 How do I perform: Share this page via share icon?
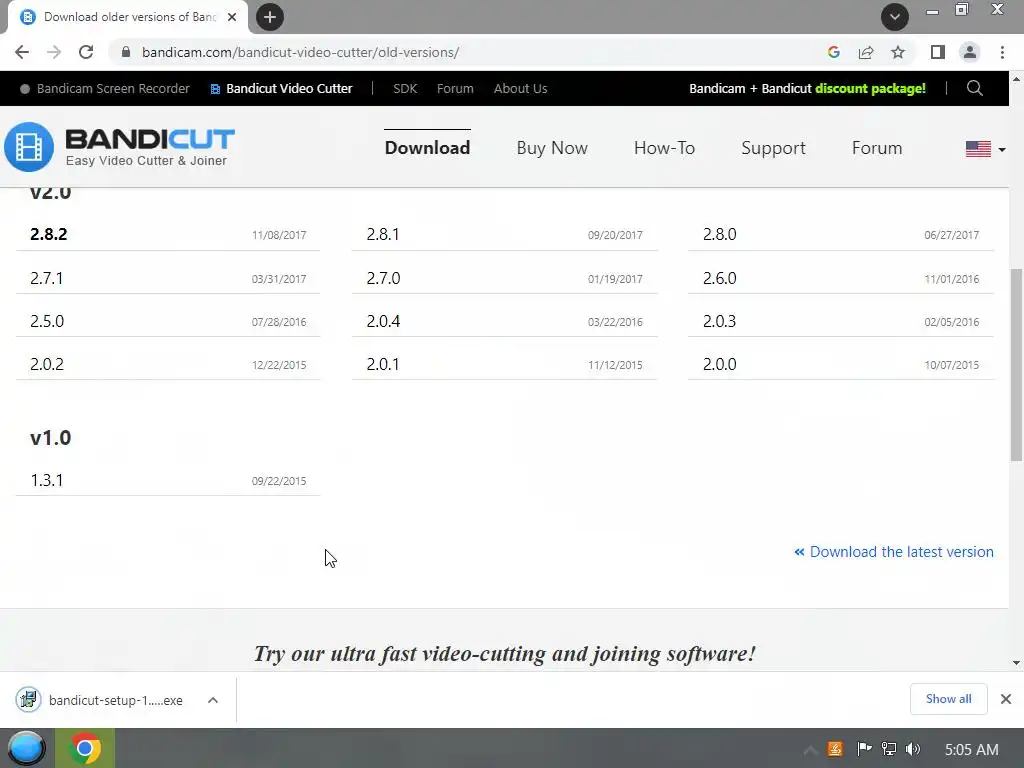point(866,52)
